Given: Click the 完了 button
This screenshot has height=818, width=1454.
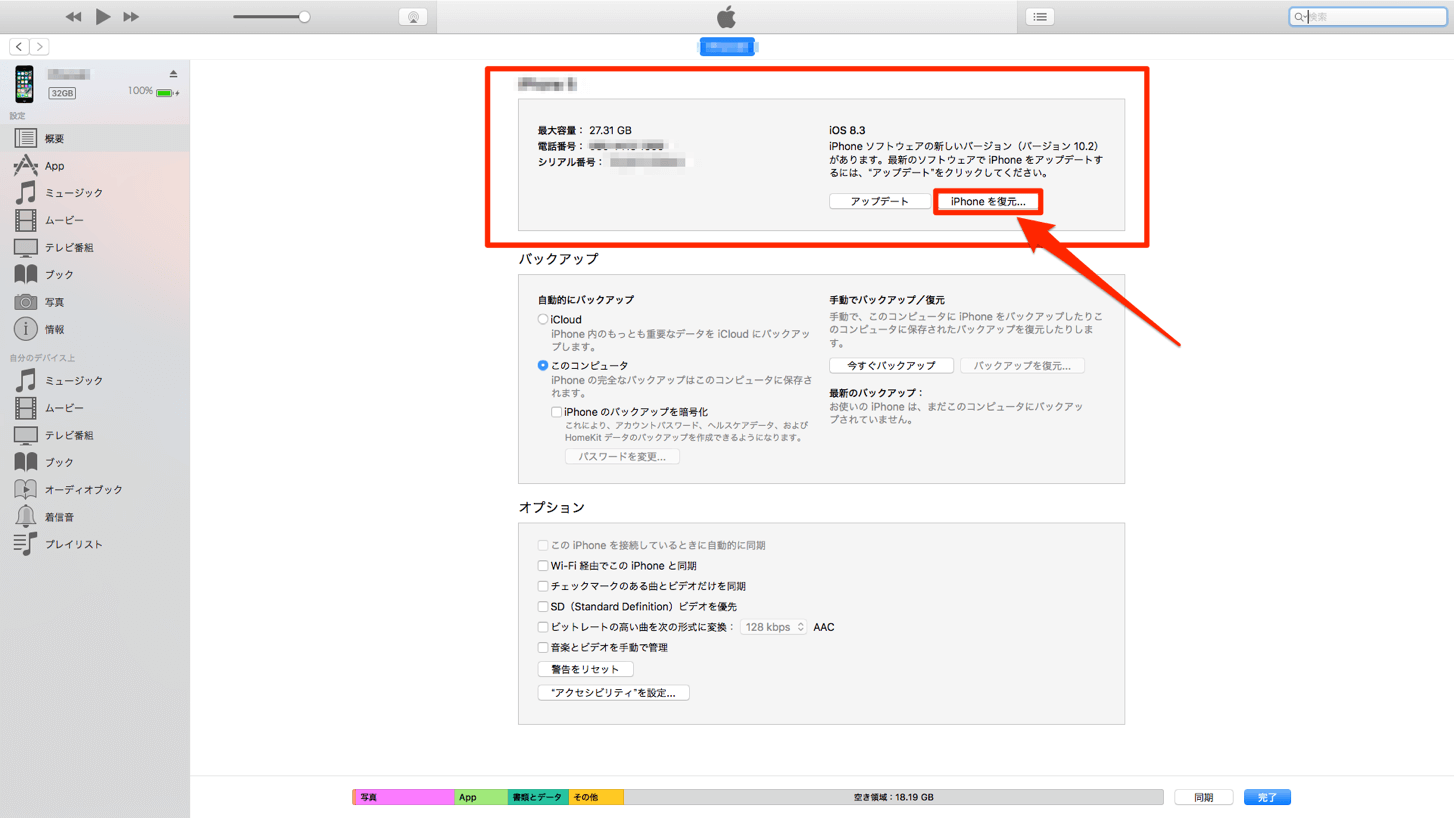Looking at the screenshot, I should pyautogui.click(x=1267, y=797).
